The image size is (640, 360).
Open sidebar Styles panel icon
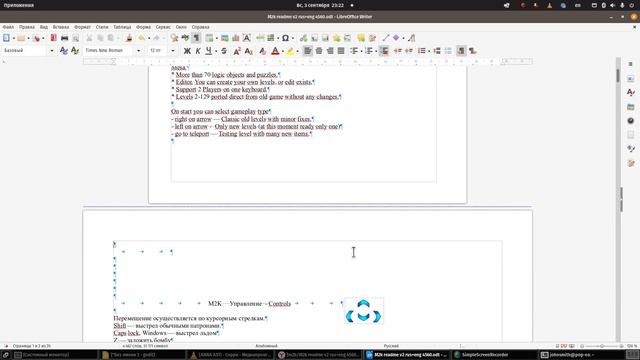tap(631, 92)
